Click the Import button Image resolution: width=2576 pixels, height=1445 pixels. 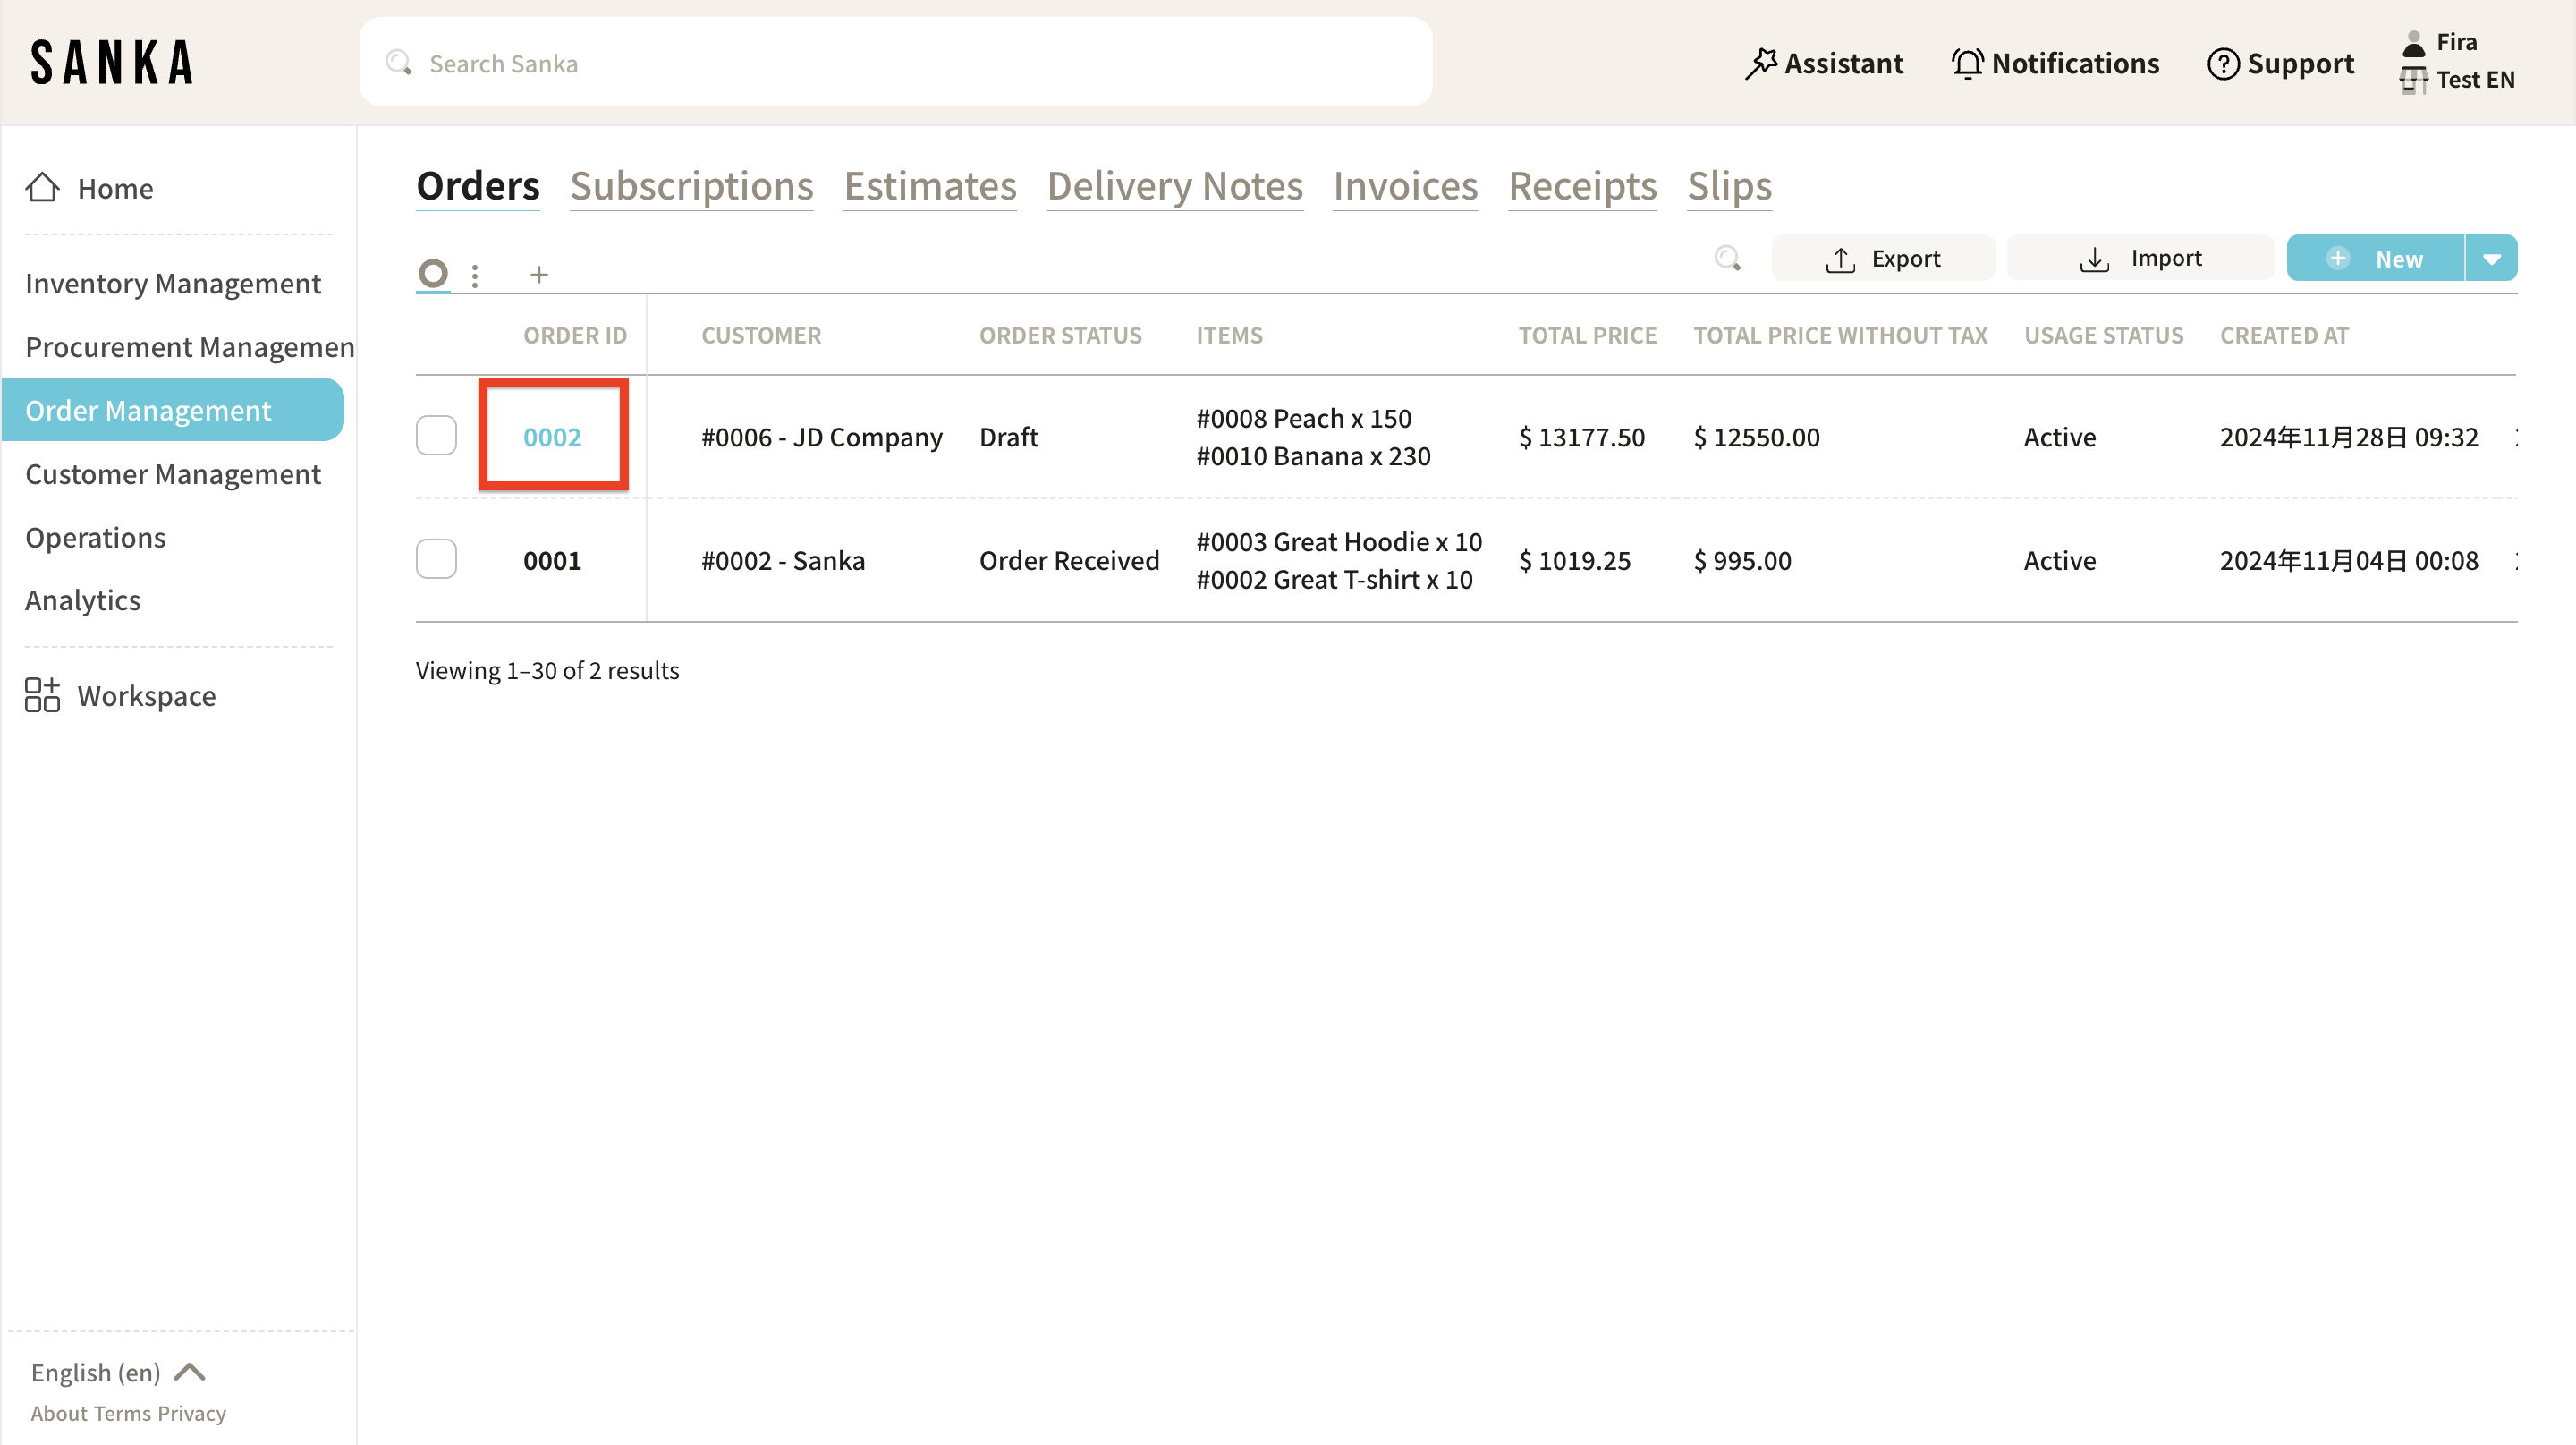point(2140,258)
